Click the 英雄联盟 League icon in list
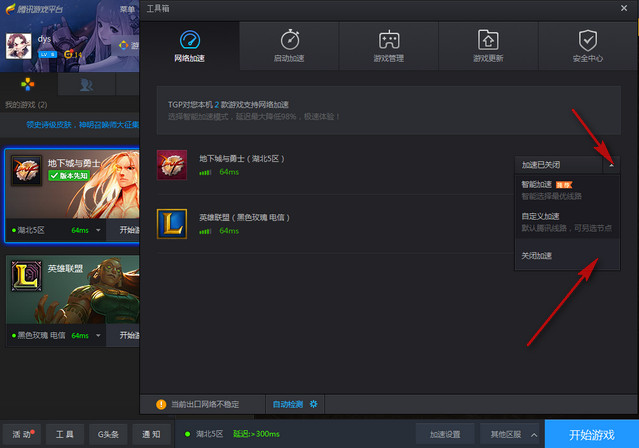The width and height of the screenshot is (639, 448). coord(172,224)
